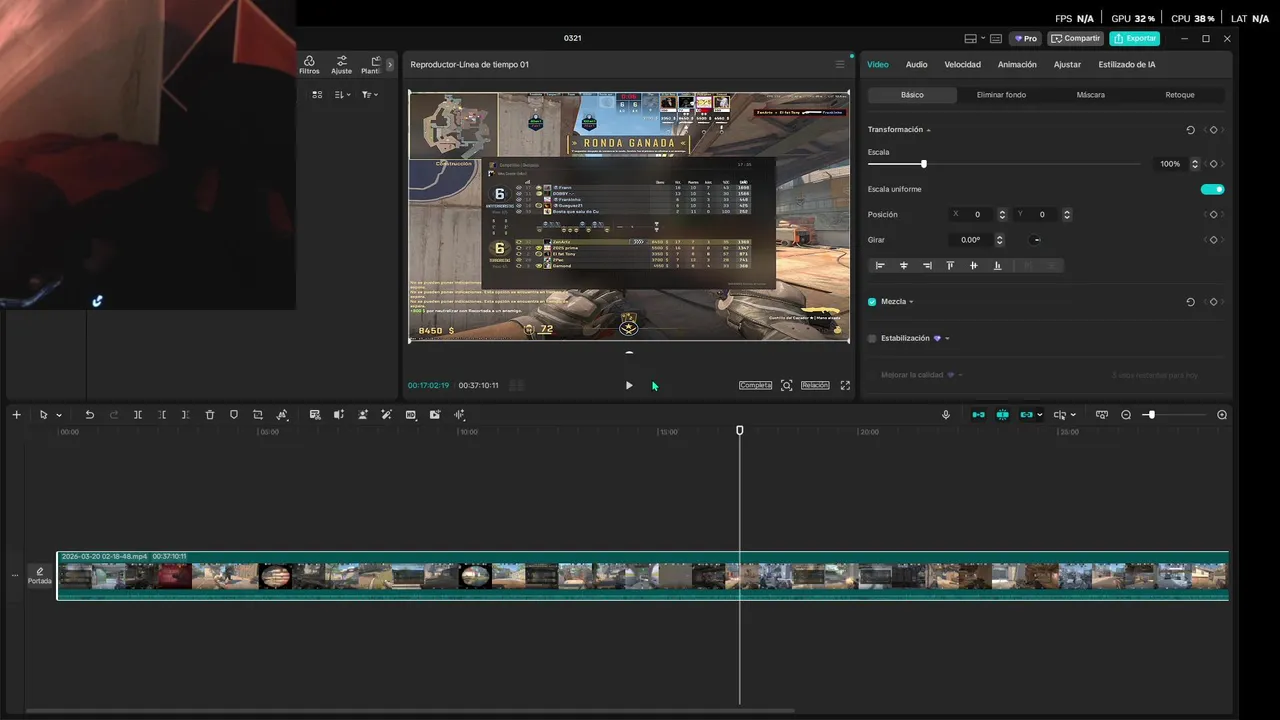Switch to the Audio tab
The height and width of the screenshot is (720, 1280).
click(x=916, y=65)
